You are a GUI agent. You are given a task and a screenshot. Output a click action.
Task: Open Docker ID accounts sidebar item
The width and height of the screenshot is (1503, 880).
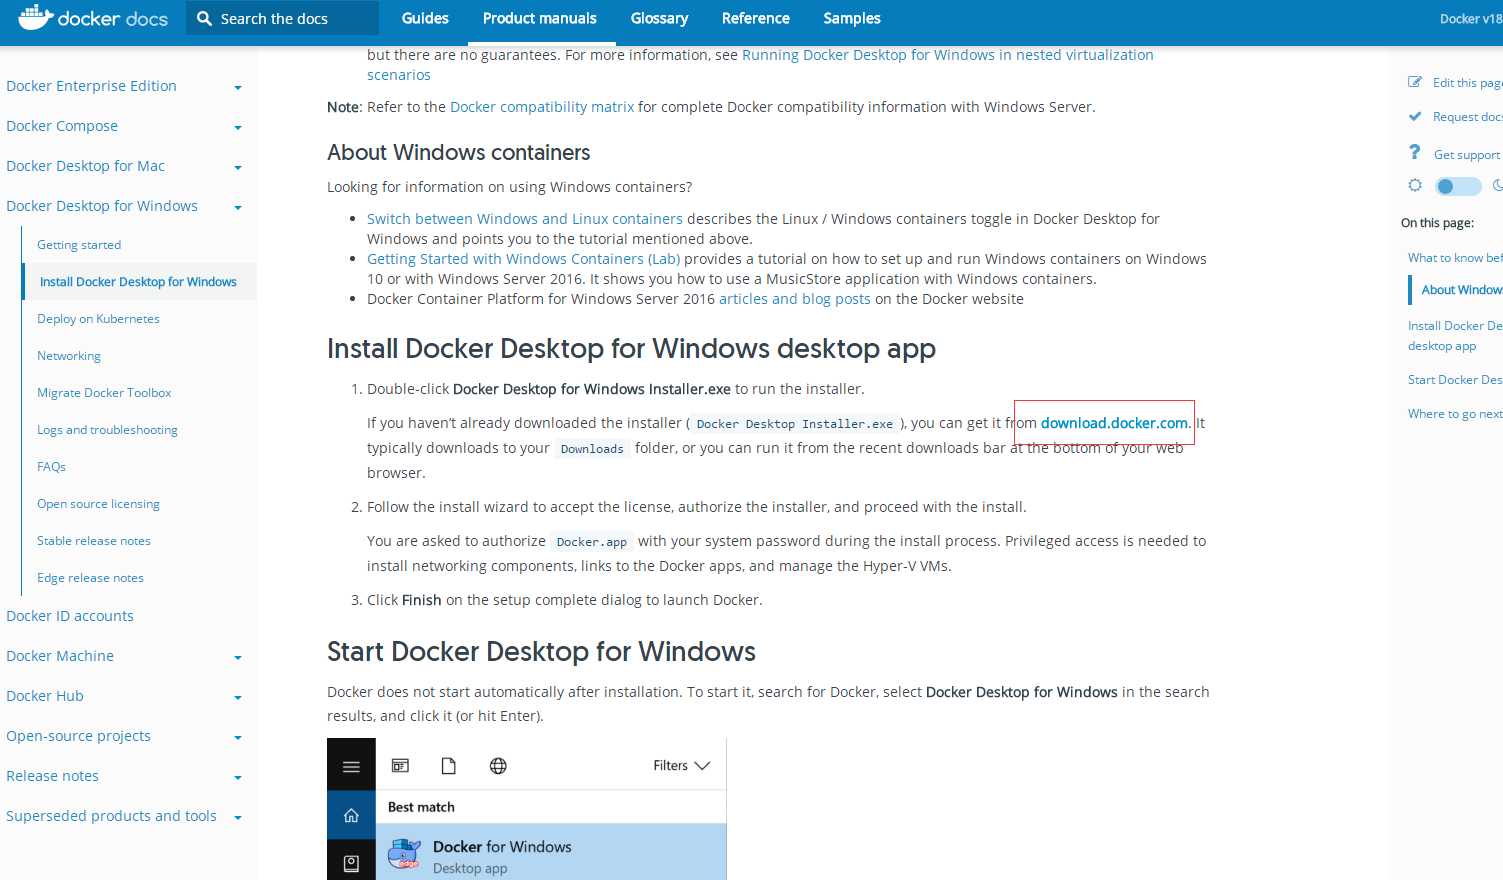point(70,616)
